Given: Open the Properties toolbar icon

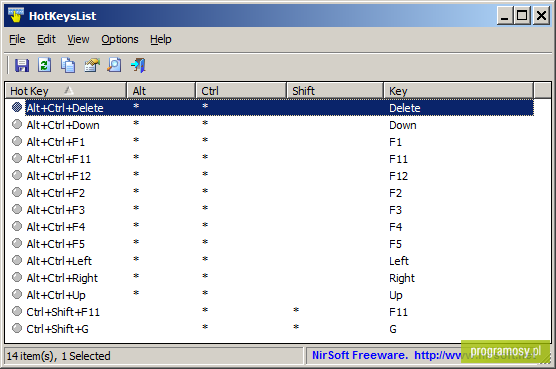Looking at the screenshot, I should pyautogui.click(x=91, y=65).
